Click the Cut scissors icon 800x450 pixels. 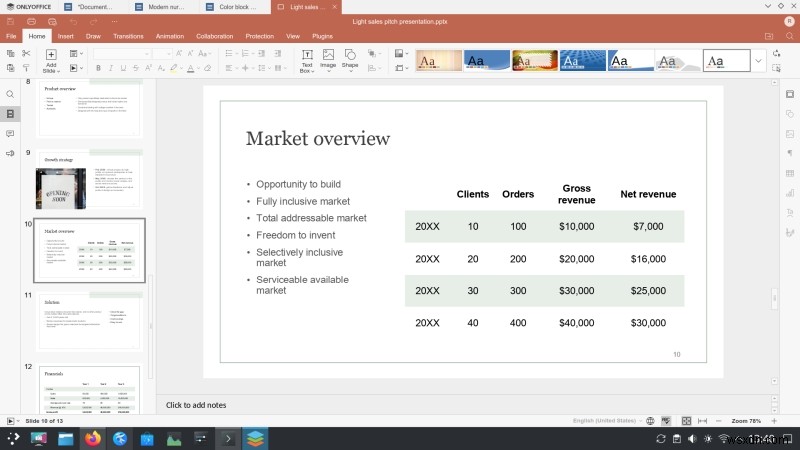(26, 54)
